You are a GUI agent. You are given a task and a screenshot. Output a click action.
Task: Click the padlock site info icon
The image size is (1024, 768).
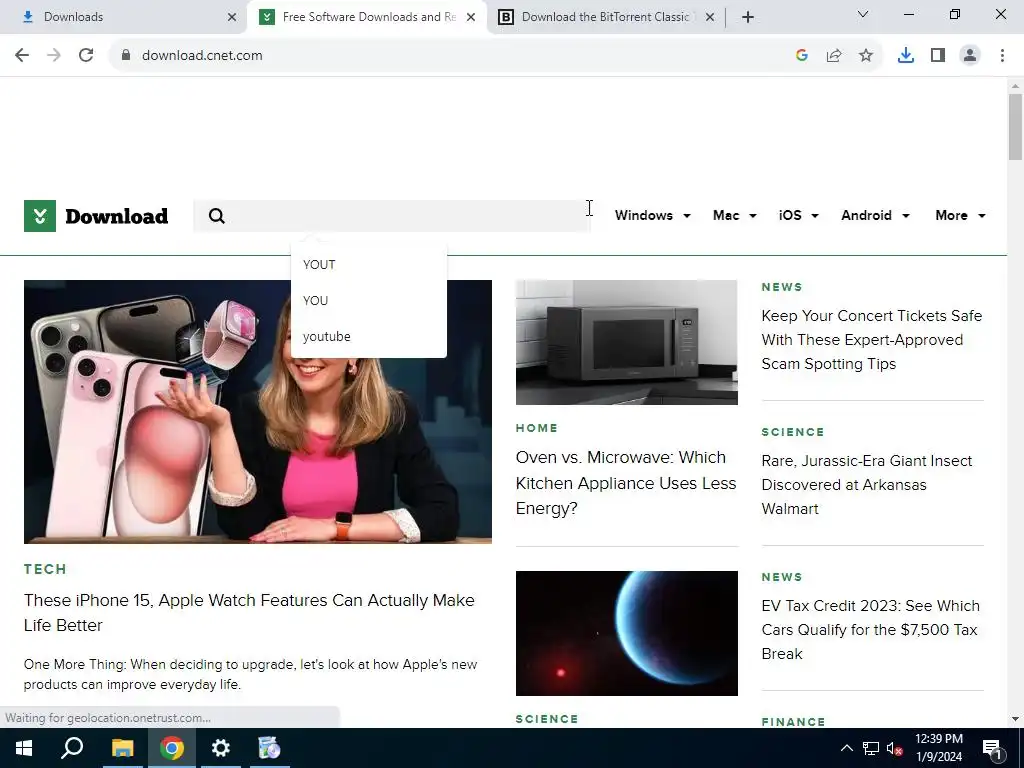click(x=126, y=56)
